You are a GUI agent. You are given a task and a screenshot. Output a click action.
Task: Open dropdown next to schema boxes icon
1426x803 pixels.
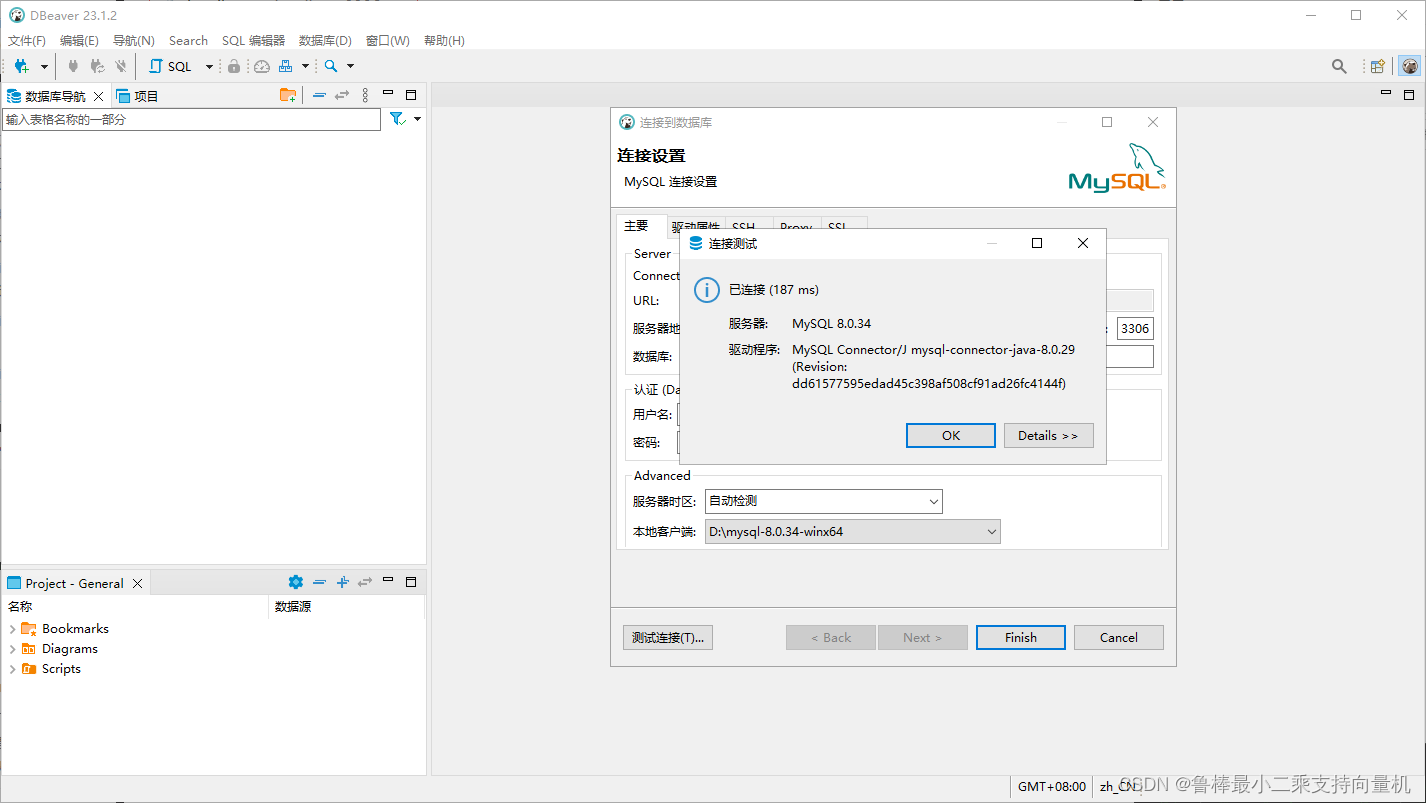305,67
